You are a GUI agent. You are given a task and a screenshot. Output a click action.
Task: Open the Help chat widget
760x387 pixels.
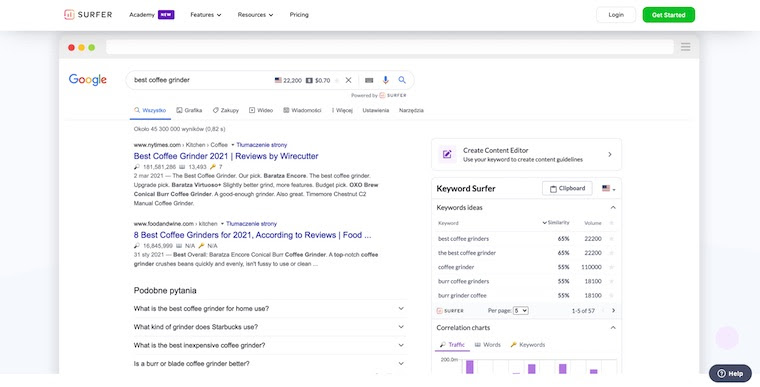coord(730,373)
